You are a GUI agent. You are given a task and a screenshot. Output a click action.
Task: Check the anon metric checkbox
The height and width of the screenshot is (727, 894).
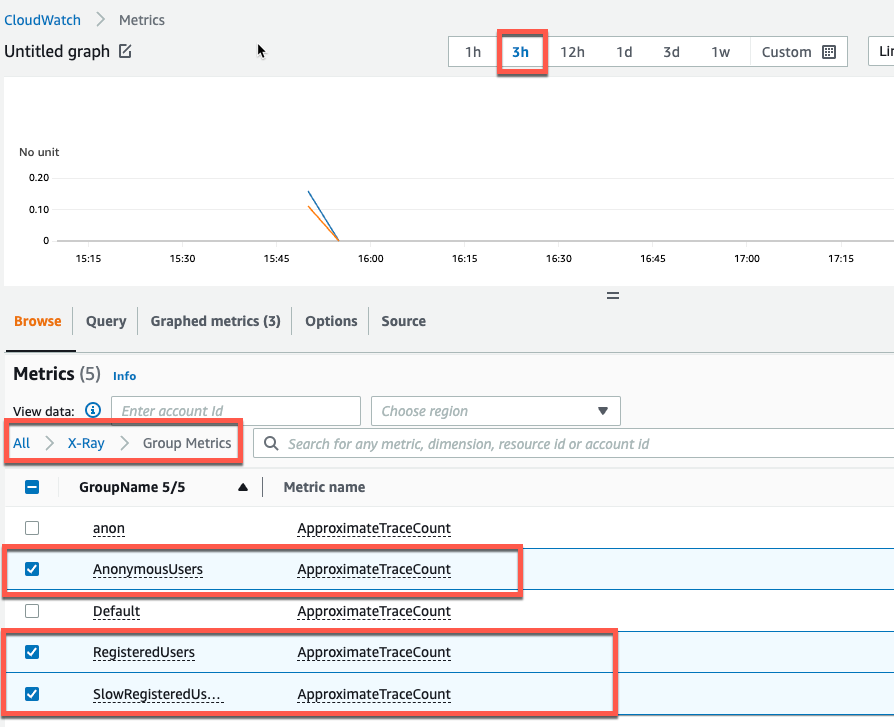(32, 528)
